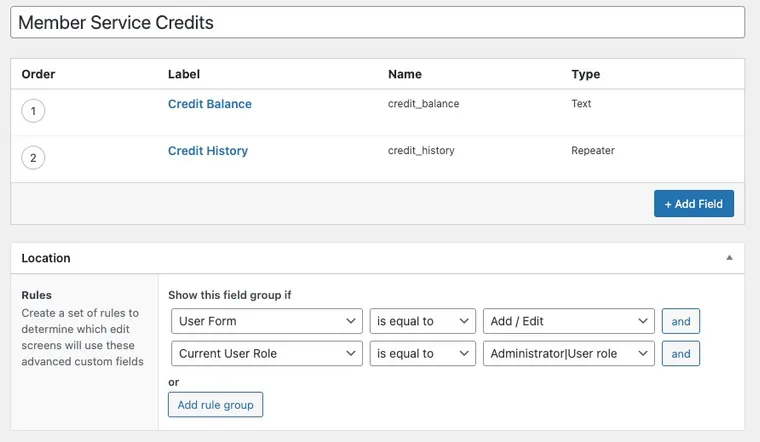The height and width of the screenshot is (442, 760).
Task: Open the Administrator|User role value dropdown
Action: pos(569,353)
